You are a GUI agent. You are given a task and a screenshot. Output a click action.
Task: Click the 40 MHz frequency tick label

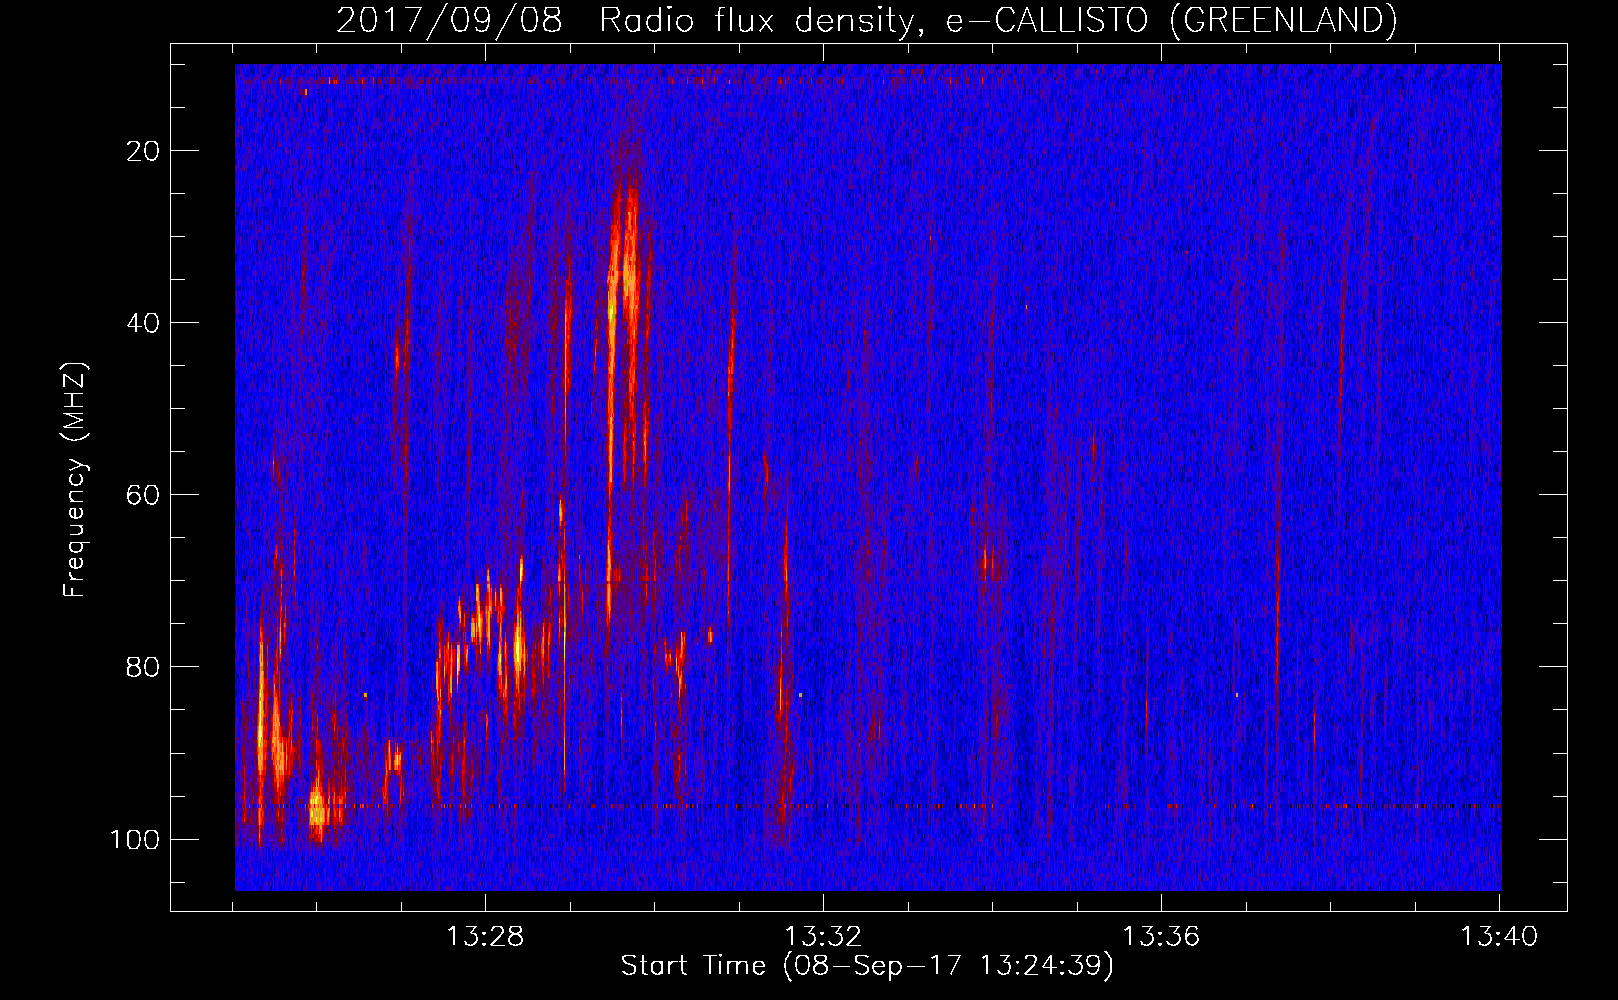(x=142, y=323)
